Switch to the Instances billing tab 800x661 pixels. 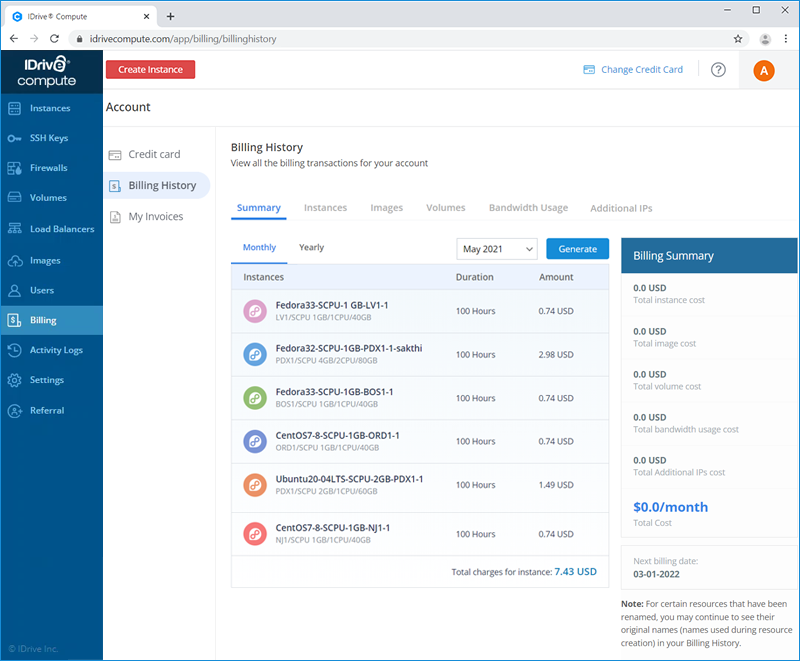point(326,208)
